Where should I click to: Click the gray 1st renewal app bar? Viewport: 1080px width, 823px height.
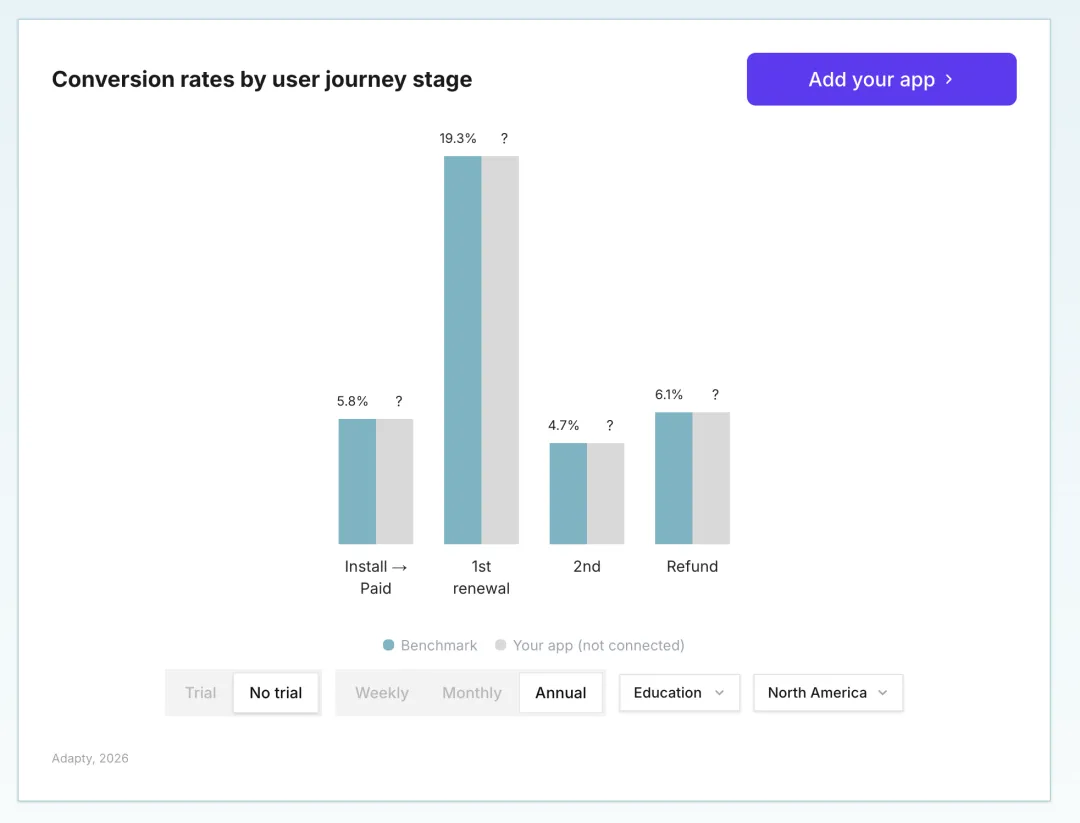click(x=500, y=350)
